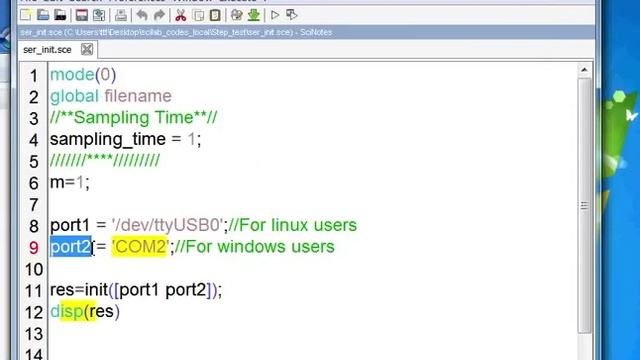Redo the last undone edit
Image resolution: width=640 pixels, height=360 pixels.
pyautogui.click(x=159, y=15)
